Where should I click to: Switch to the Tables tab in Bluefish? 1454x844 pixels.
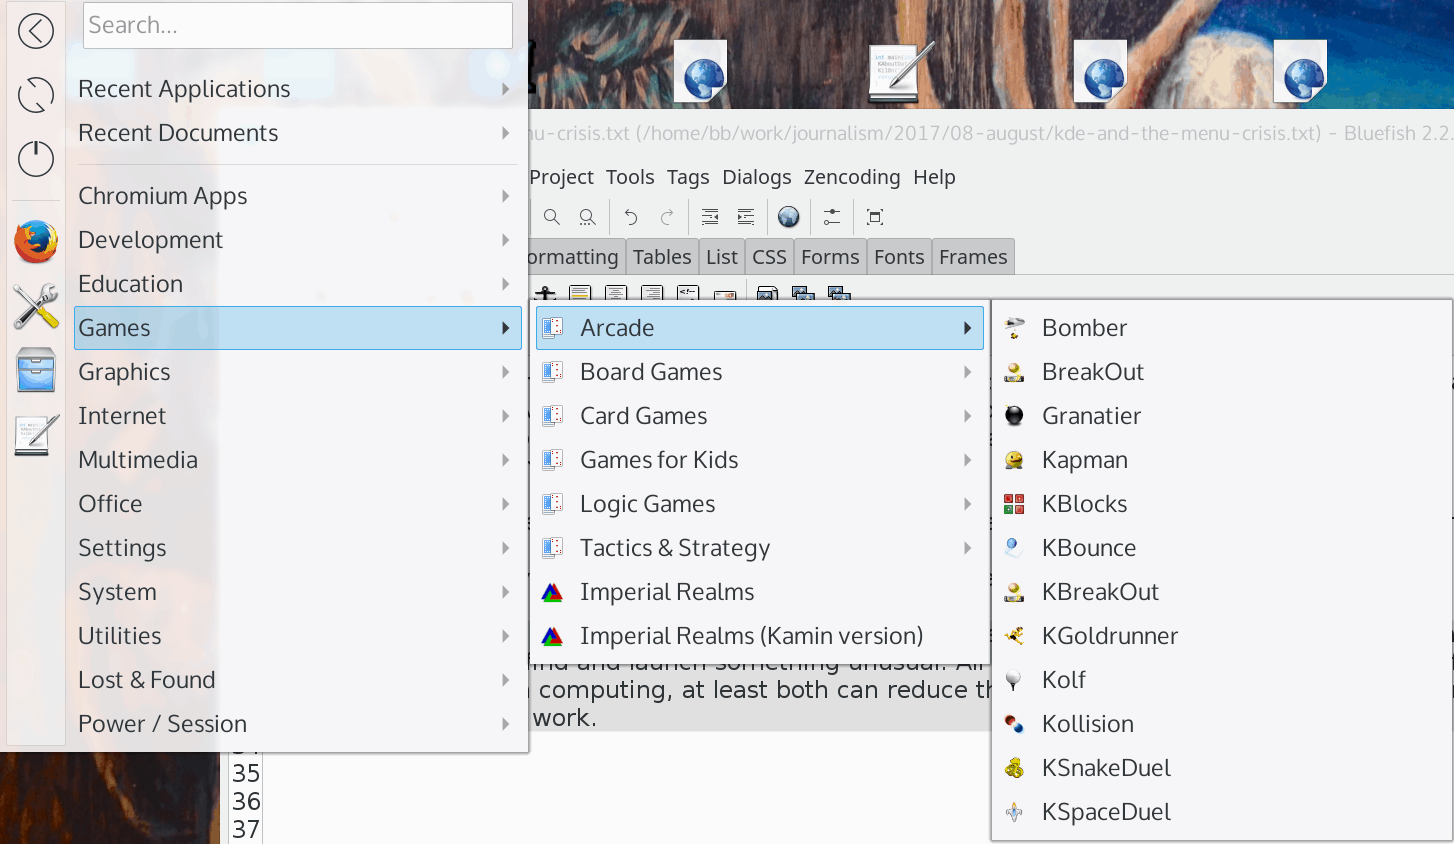(662, 257)
